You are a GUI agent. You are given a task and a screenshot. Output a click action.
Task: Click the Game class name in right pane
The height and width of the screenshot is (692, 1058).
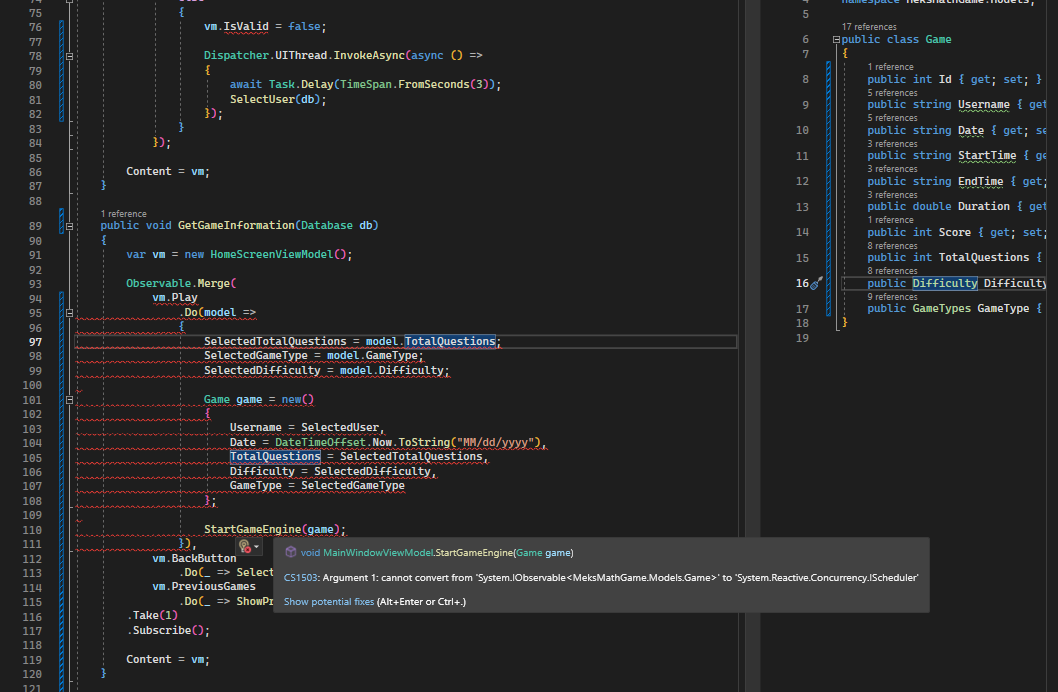pos(939,39)
